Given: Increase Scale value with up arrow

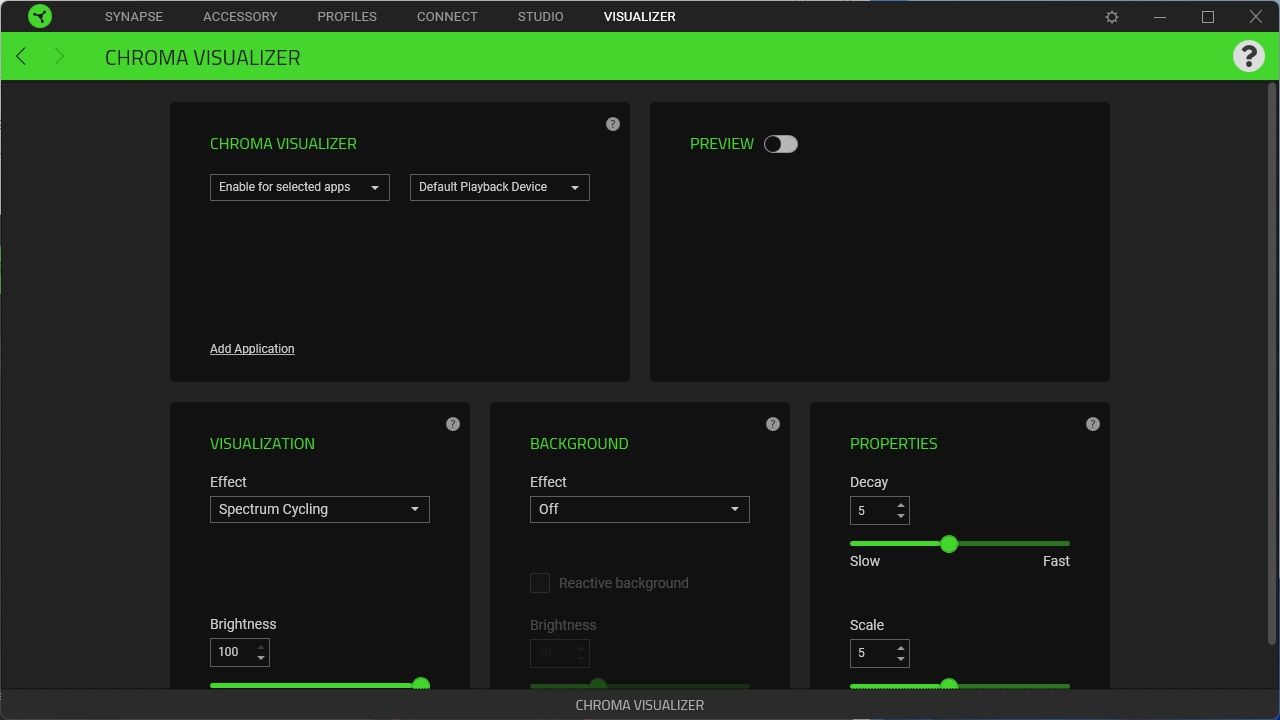Looking at the screenshot, I should tap(901, 648).
